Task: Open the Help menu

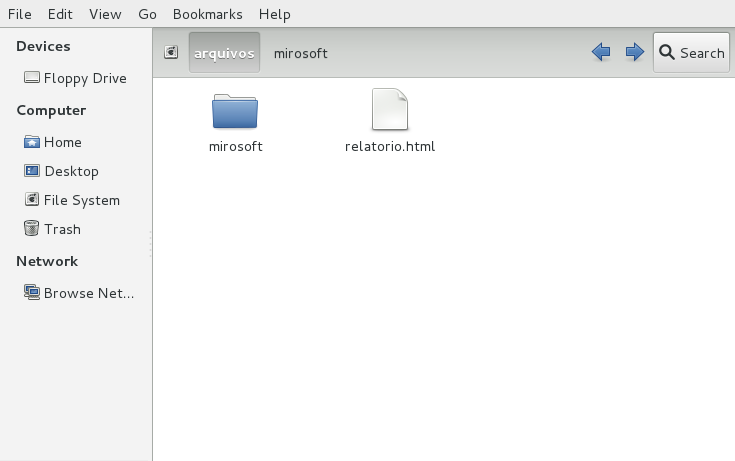Action: click(274, 14)
